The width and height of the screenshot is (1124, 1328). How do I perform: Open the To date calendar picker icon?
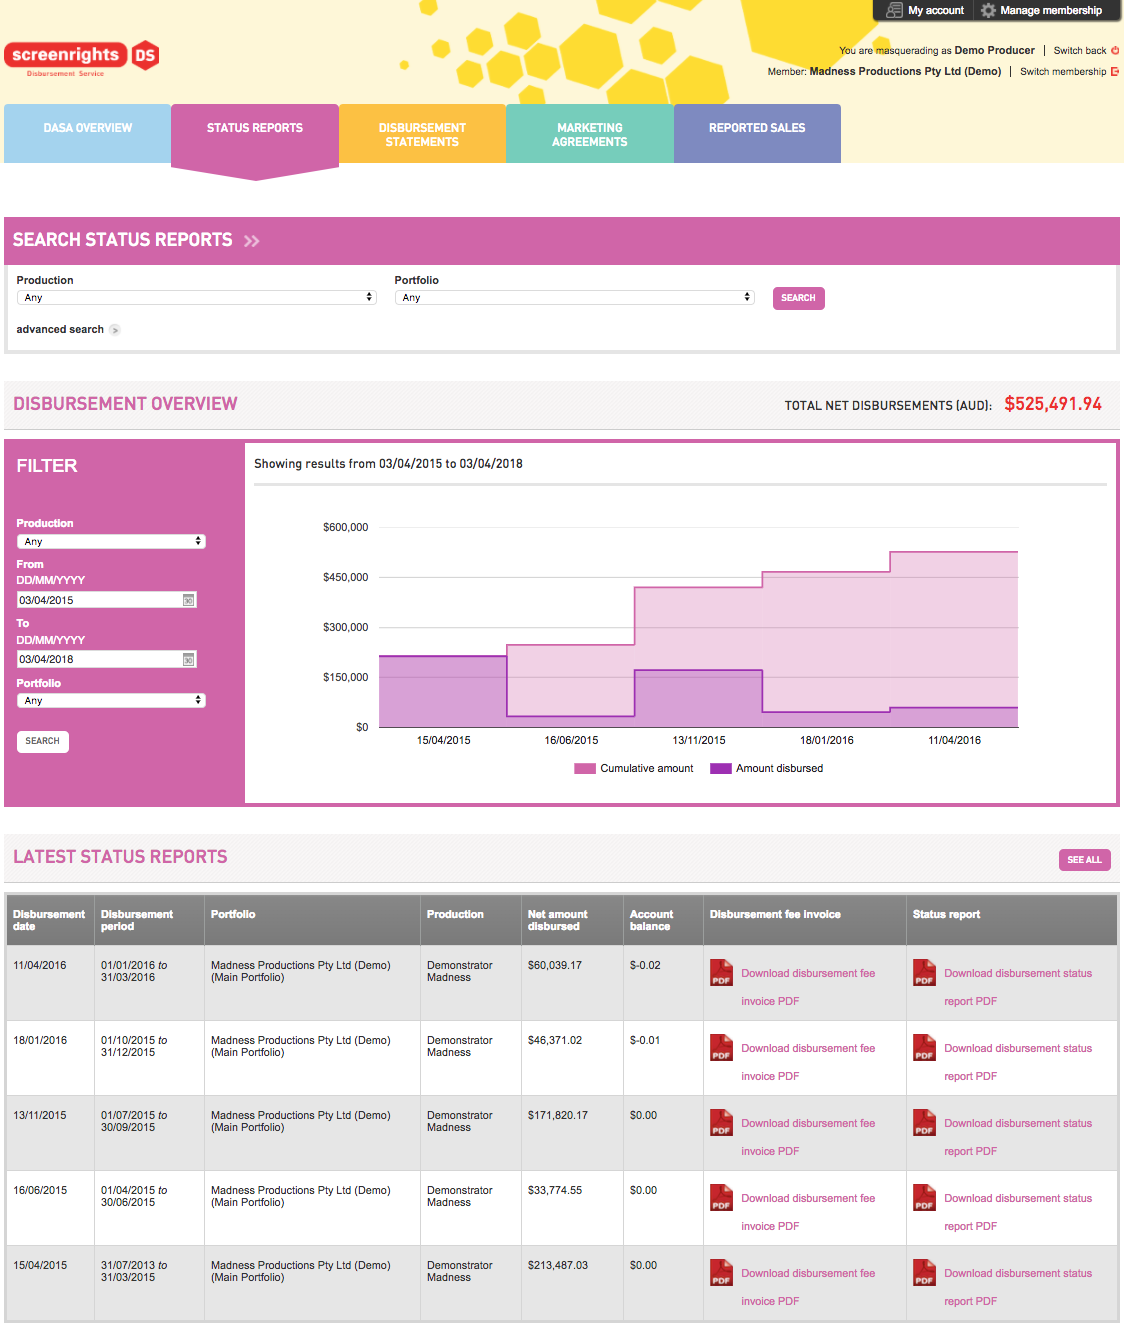(x=188, y=659)
